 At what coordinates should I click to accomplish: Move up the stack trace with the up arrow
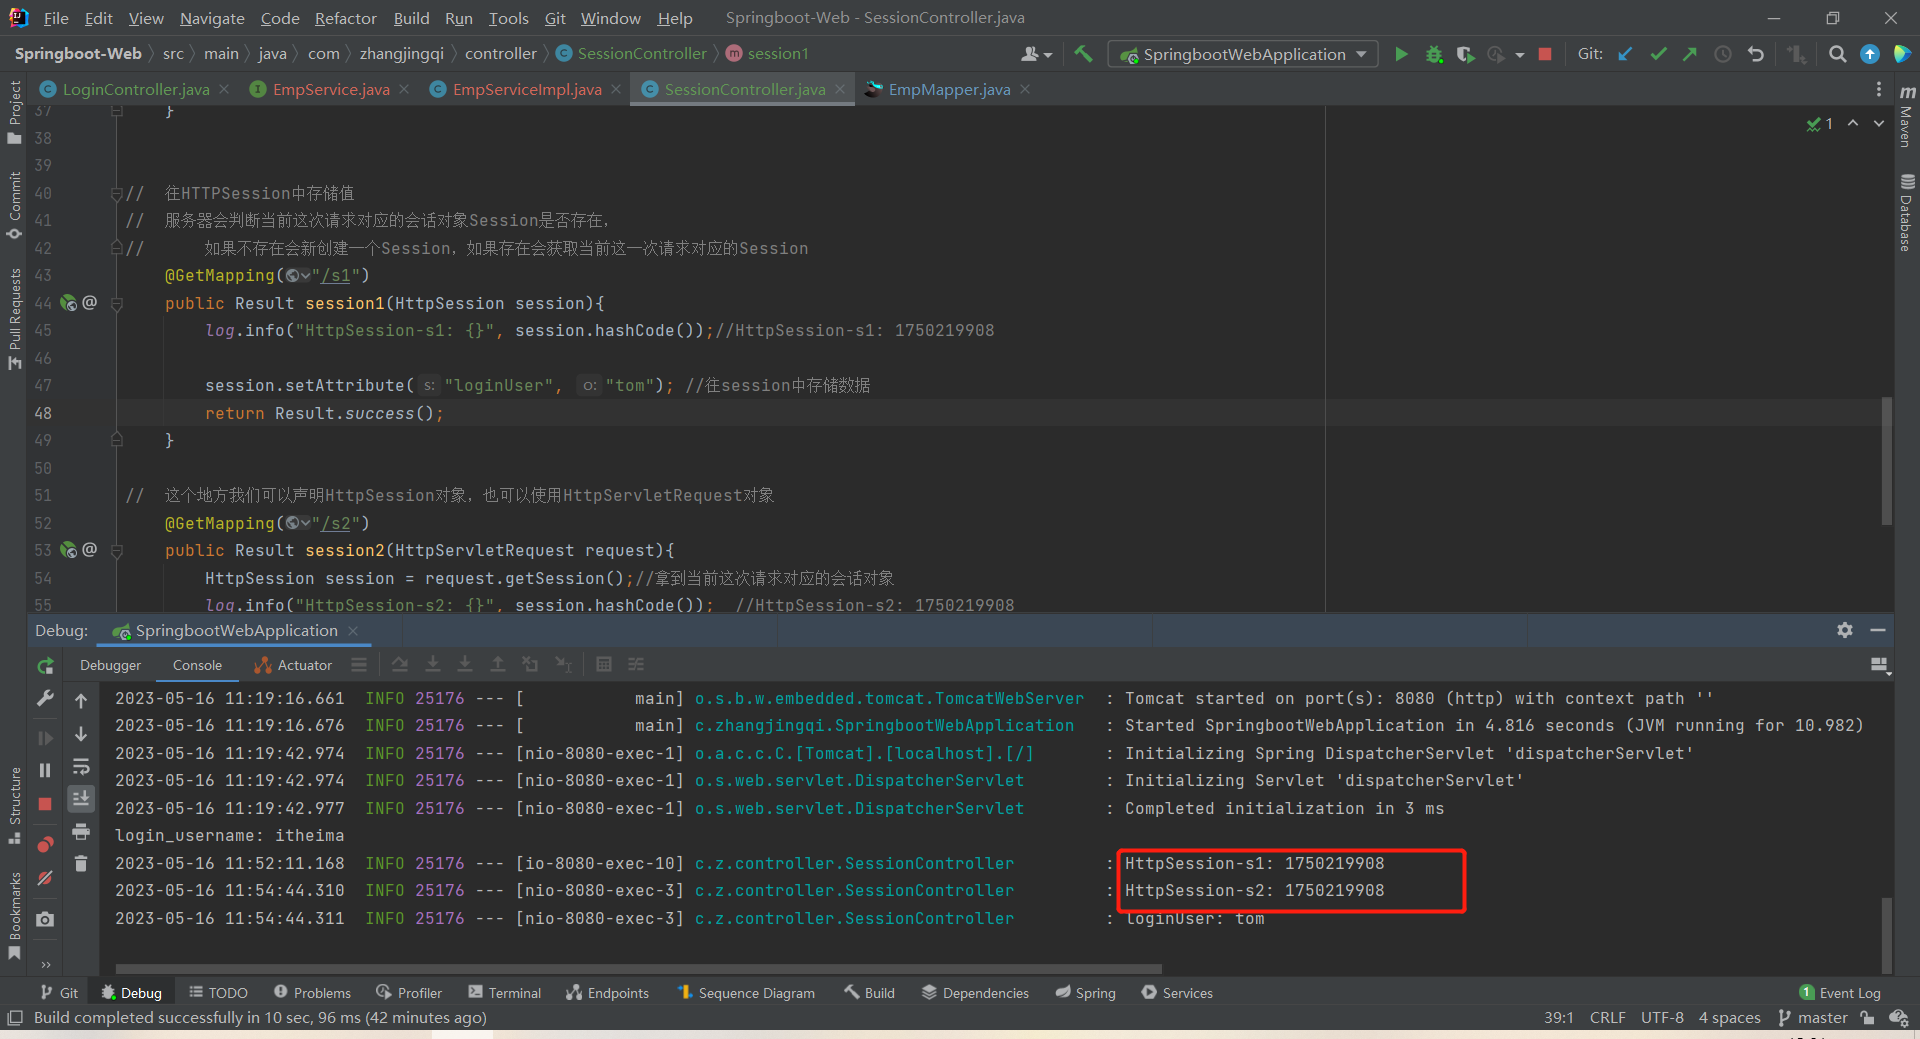(81, 701)
